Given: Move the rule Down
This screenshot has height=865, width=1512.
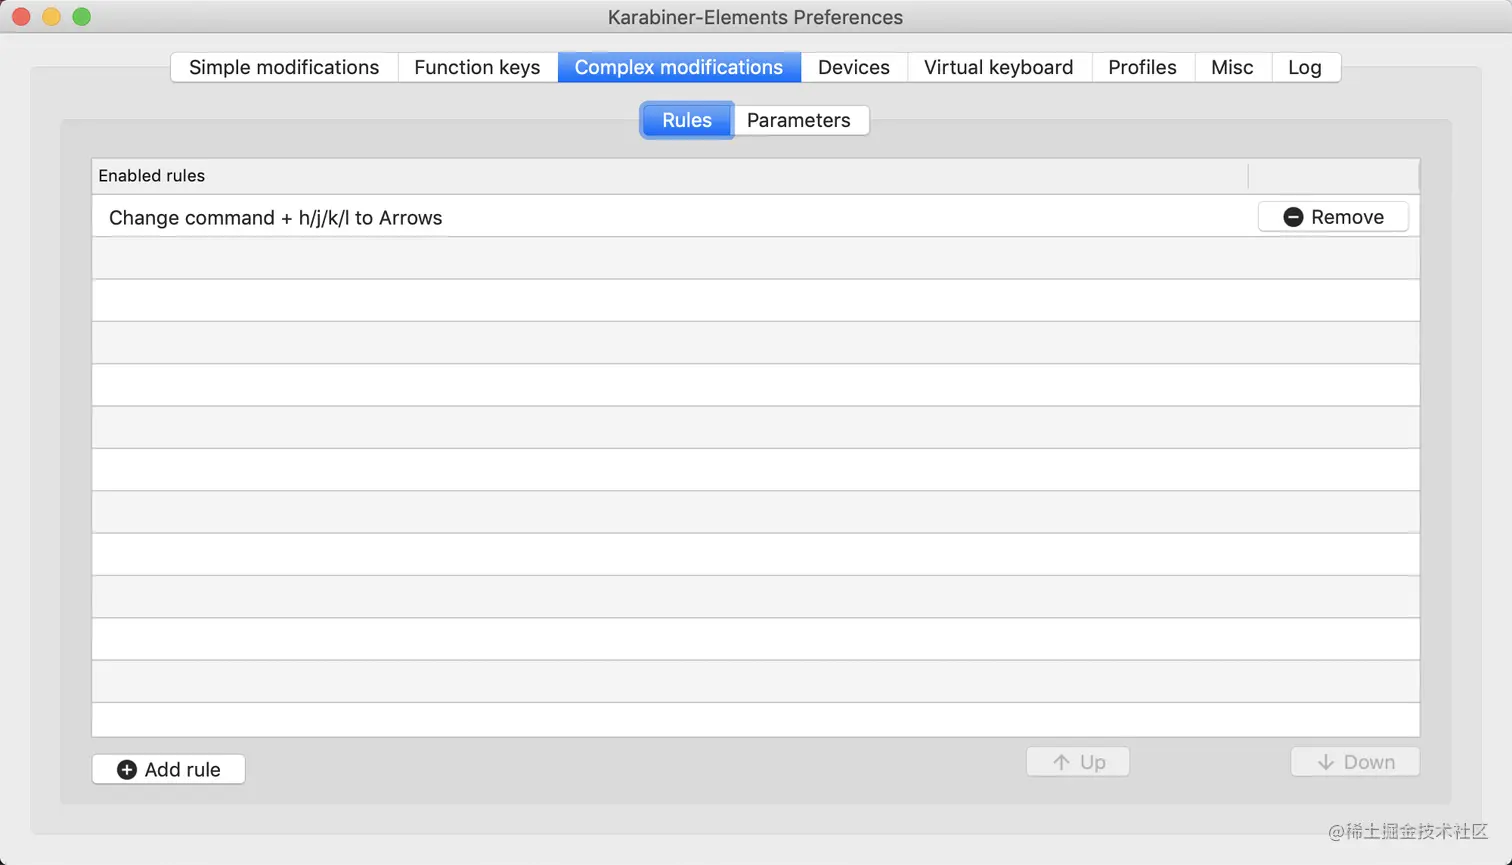Looking at the screenshot, I should click(1355, 762).
